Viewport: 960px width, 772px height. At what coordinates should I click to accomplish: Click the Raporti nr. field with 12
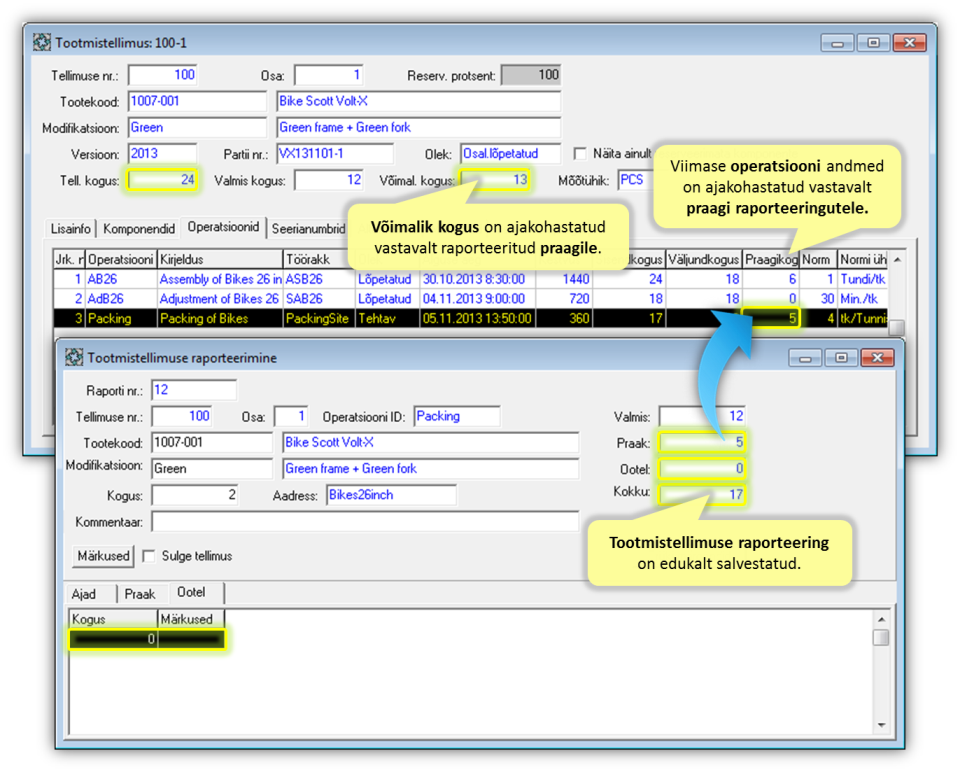pyautogui.click(x=193, y=390)
